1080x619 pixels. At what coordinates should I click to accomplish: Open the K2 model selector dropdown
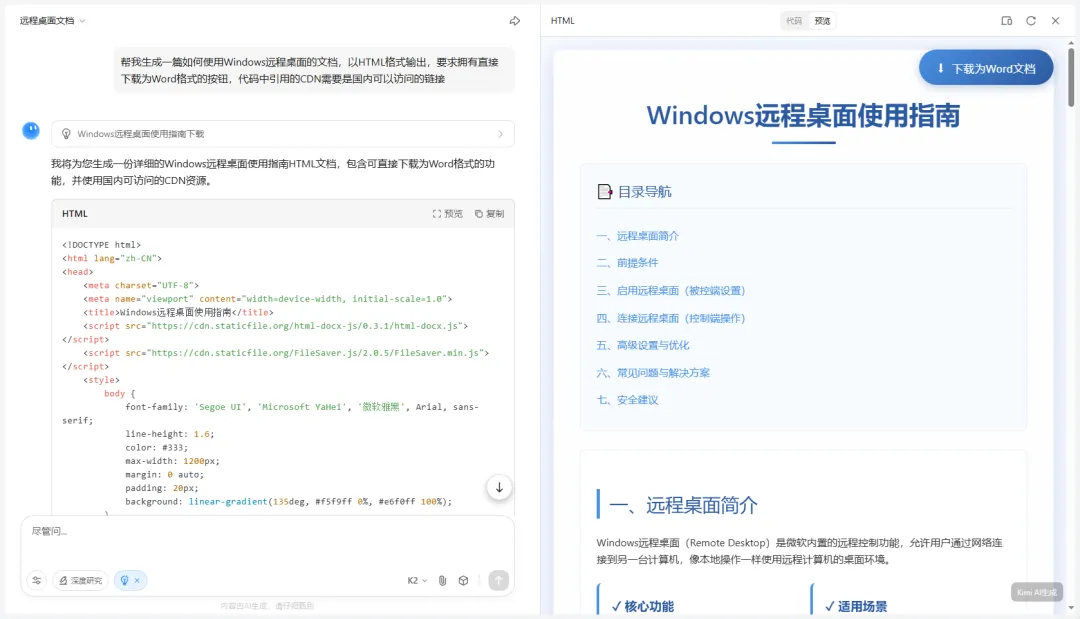[x=417, y=580]
